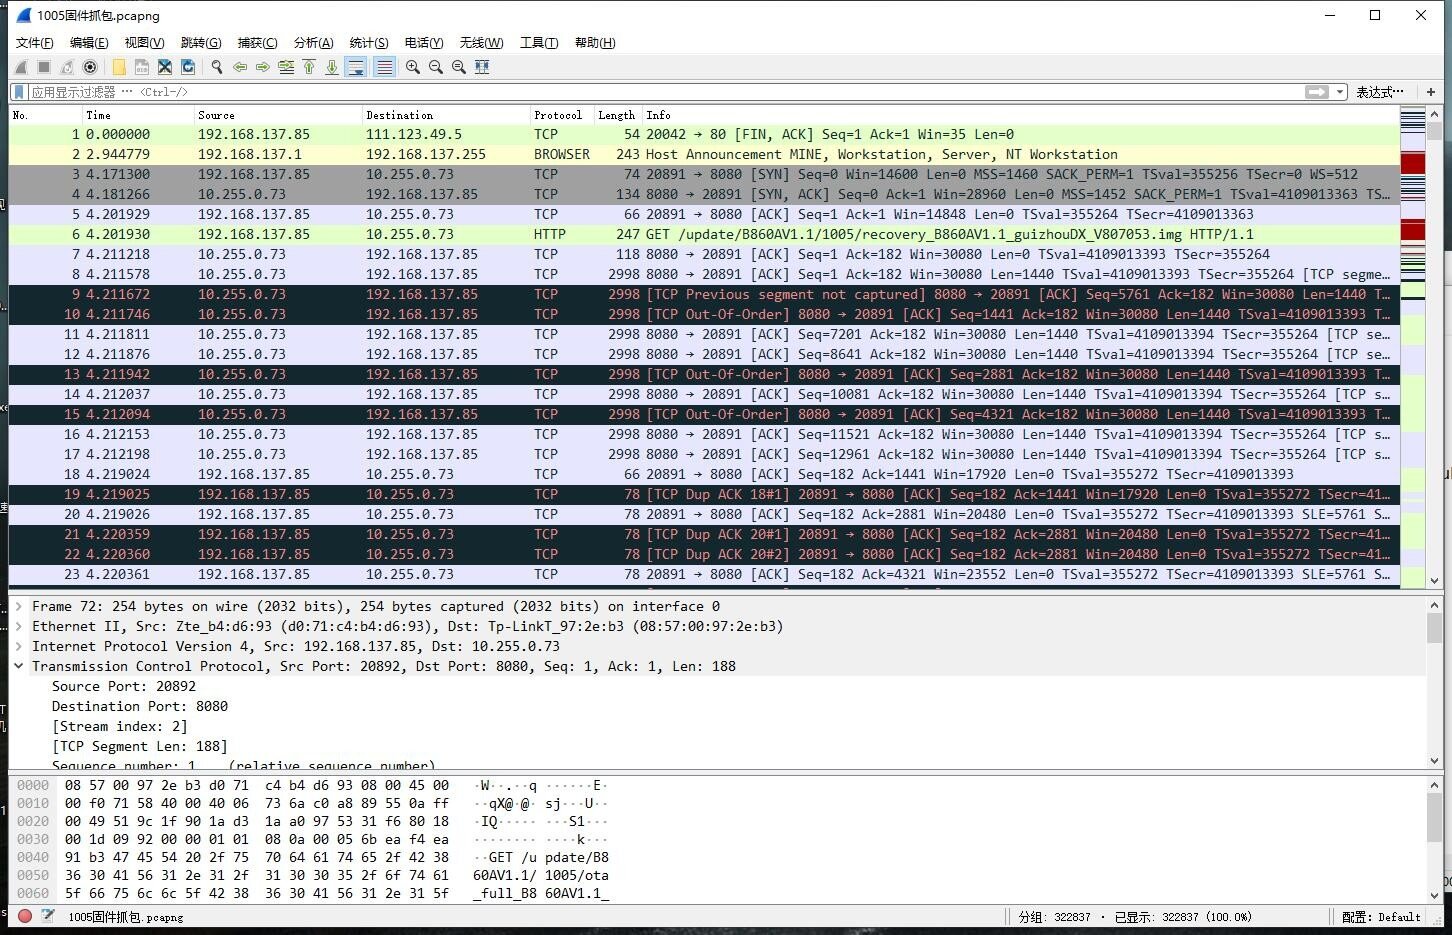Click the filter bookmark icon

point(19,92)
